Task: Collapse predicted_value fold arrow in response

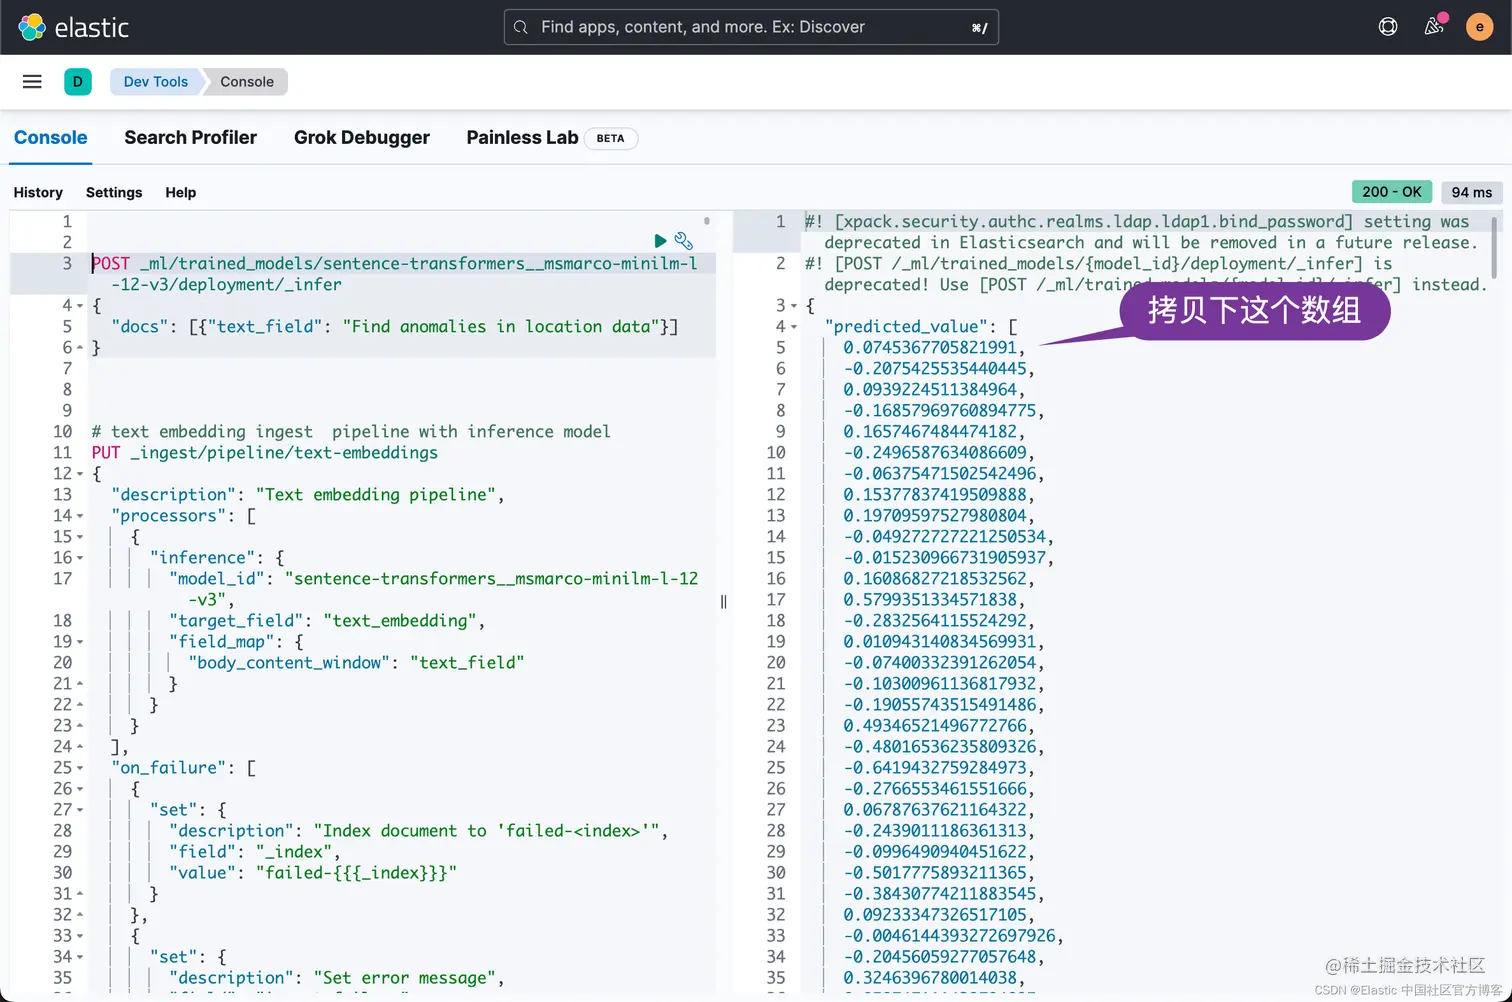Action: pyautogui.click(x=794, y=327)
